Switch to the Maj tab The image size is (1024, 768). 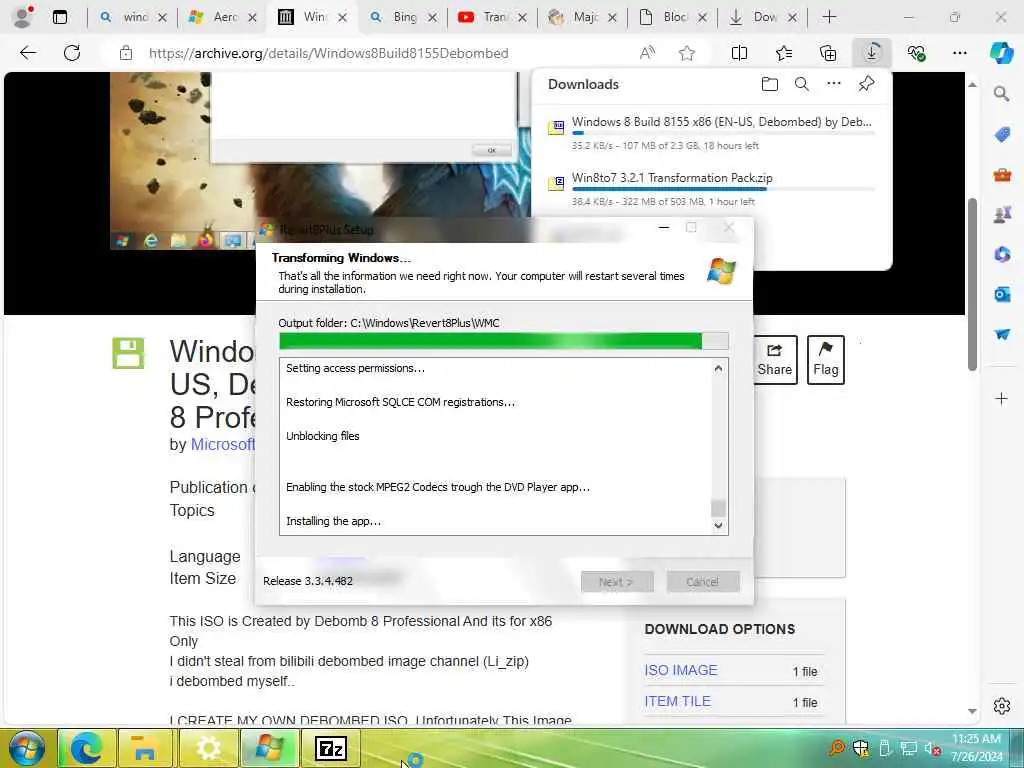pos(583,17)
